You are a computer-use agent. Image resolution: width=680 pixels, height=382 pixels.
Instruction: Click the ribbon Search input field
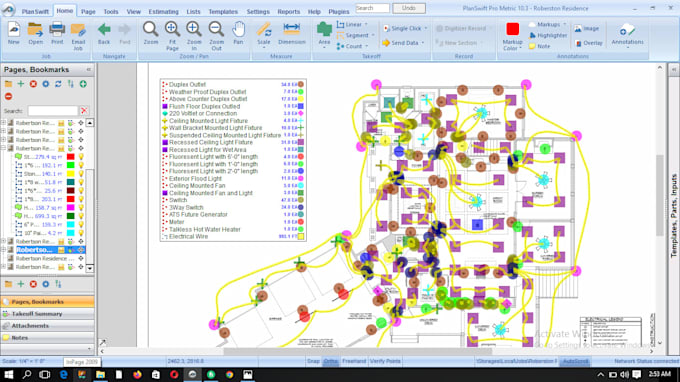tap(372, 8)
